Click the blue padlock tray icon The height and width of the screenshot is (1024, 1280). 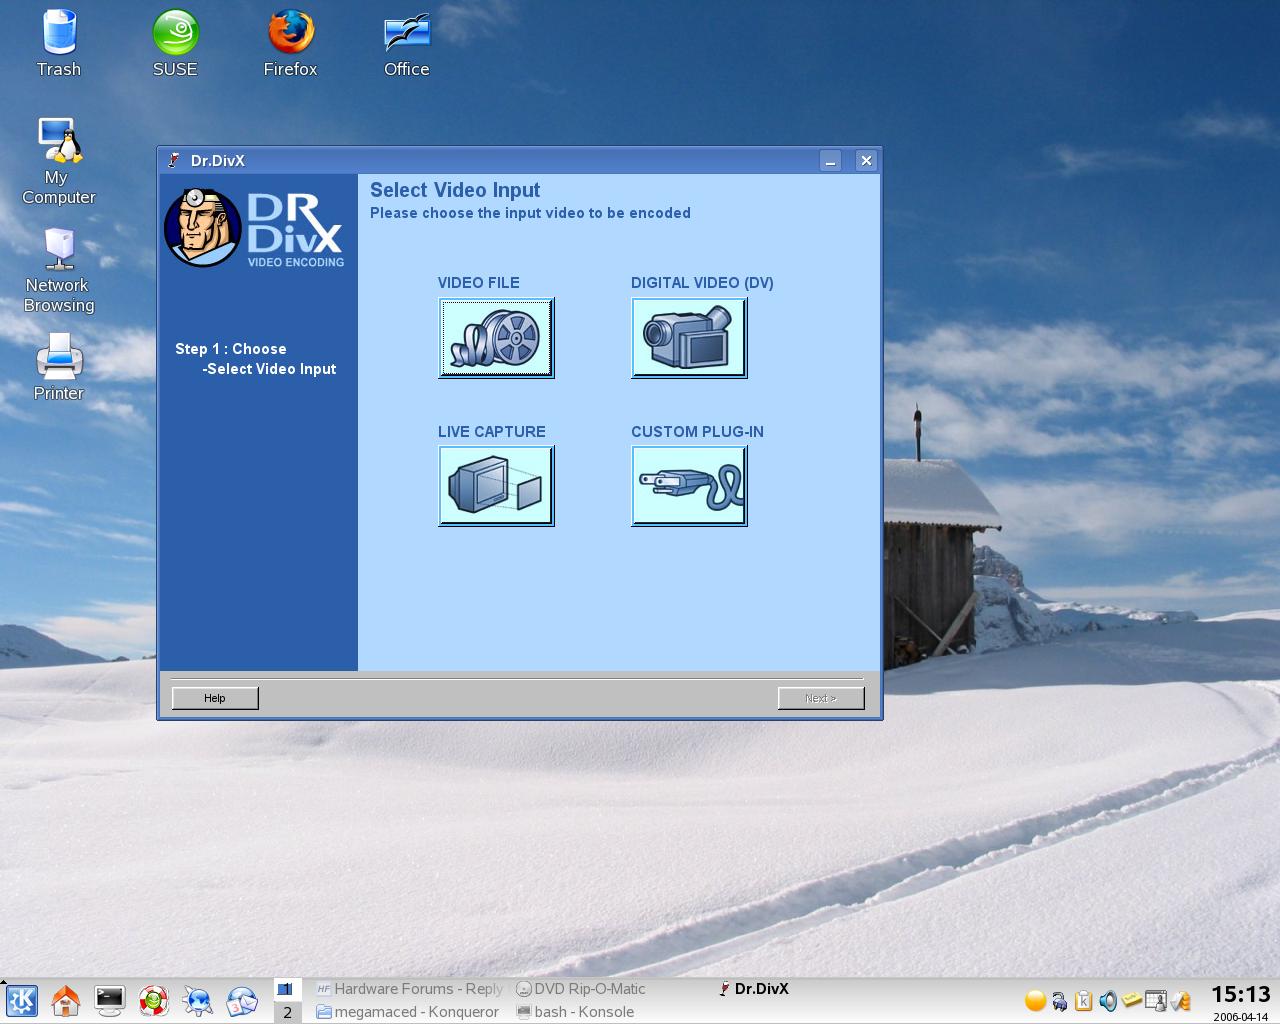pos(1060,1001)
